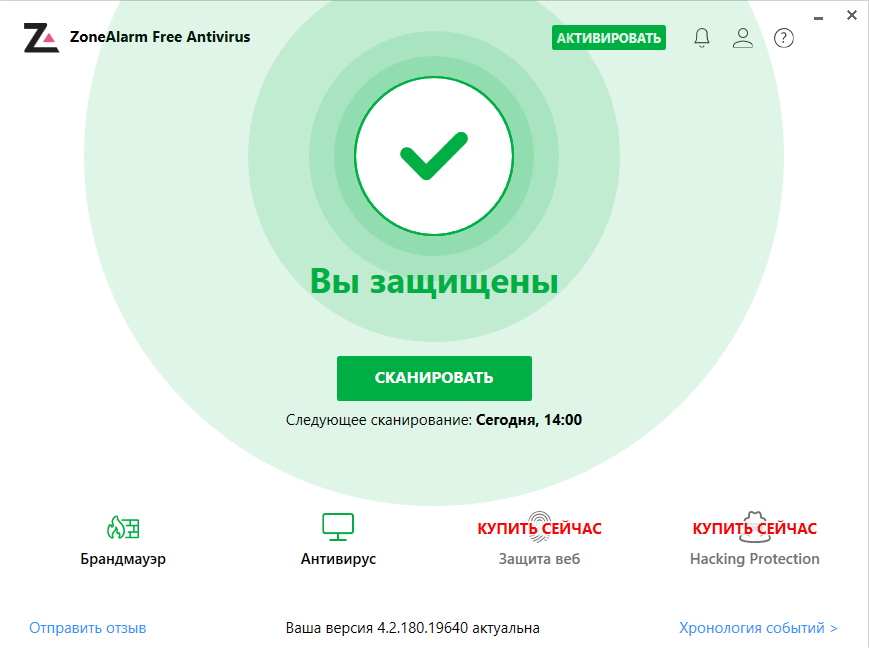This screenshot has height=648, width=869.
Task: Click КУПИТЬ СЕЙЧАС above Hacking Protection
Action: pos(754,528)
